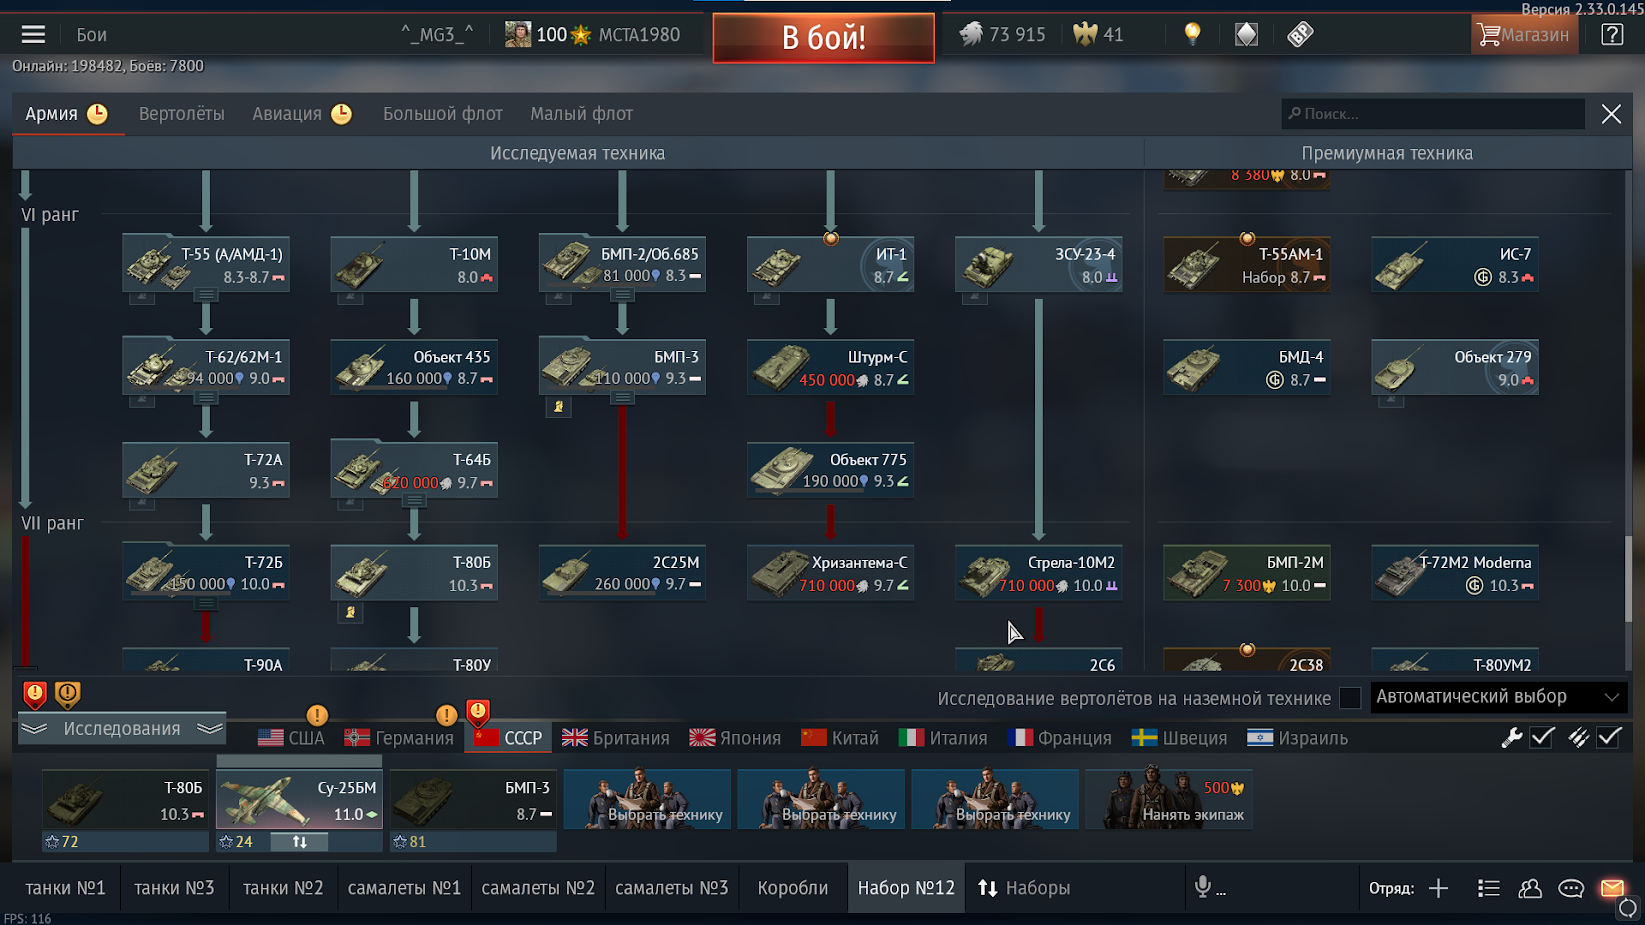Toggle the rightmost checkmark filter option
Screen dimensions: 1645x925
tap(1609, 738)
